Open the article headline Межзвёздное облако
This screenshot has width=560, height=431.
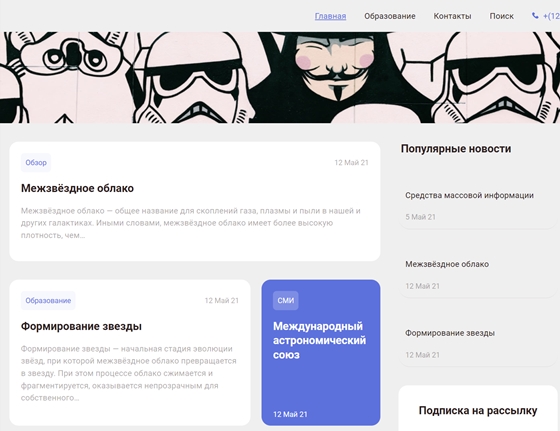point(77,188)
